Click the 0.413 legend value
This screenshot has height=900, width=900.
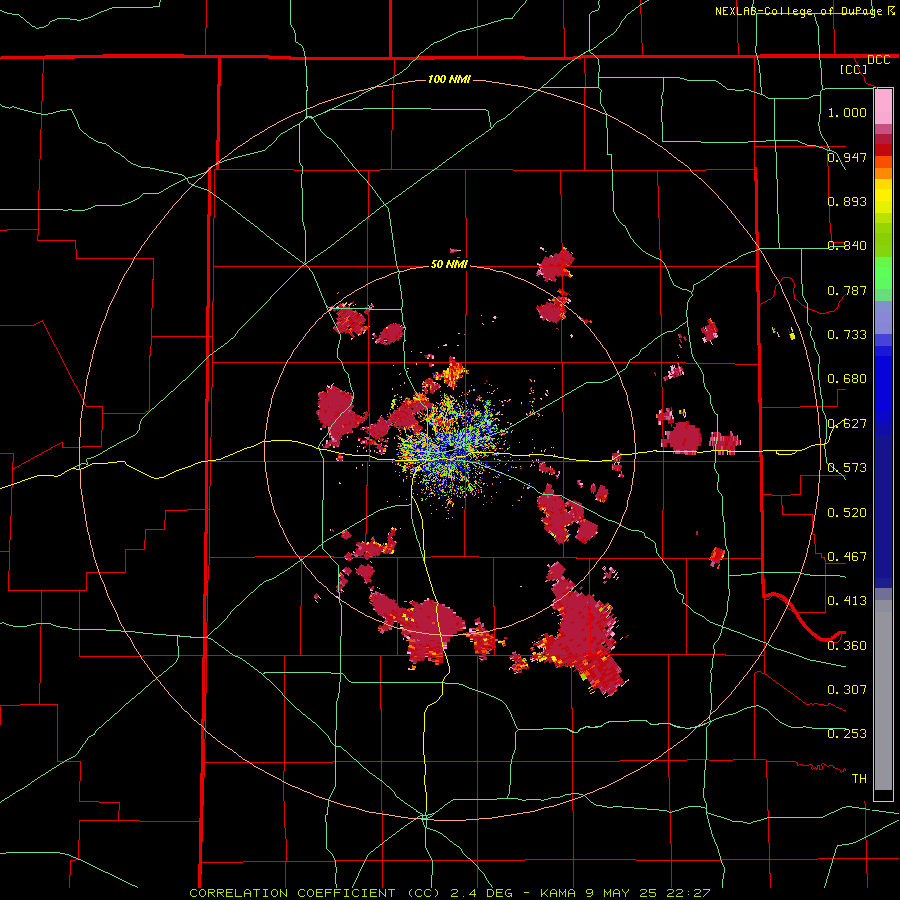(x=847, y=600)
